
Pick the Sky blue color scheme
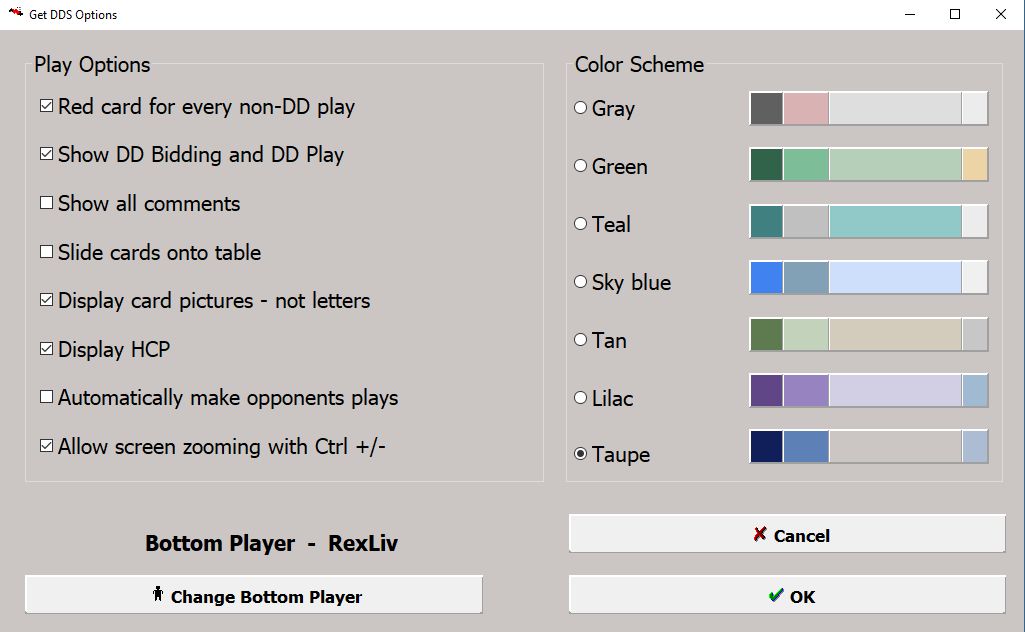[x=580, y=282]
